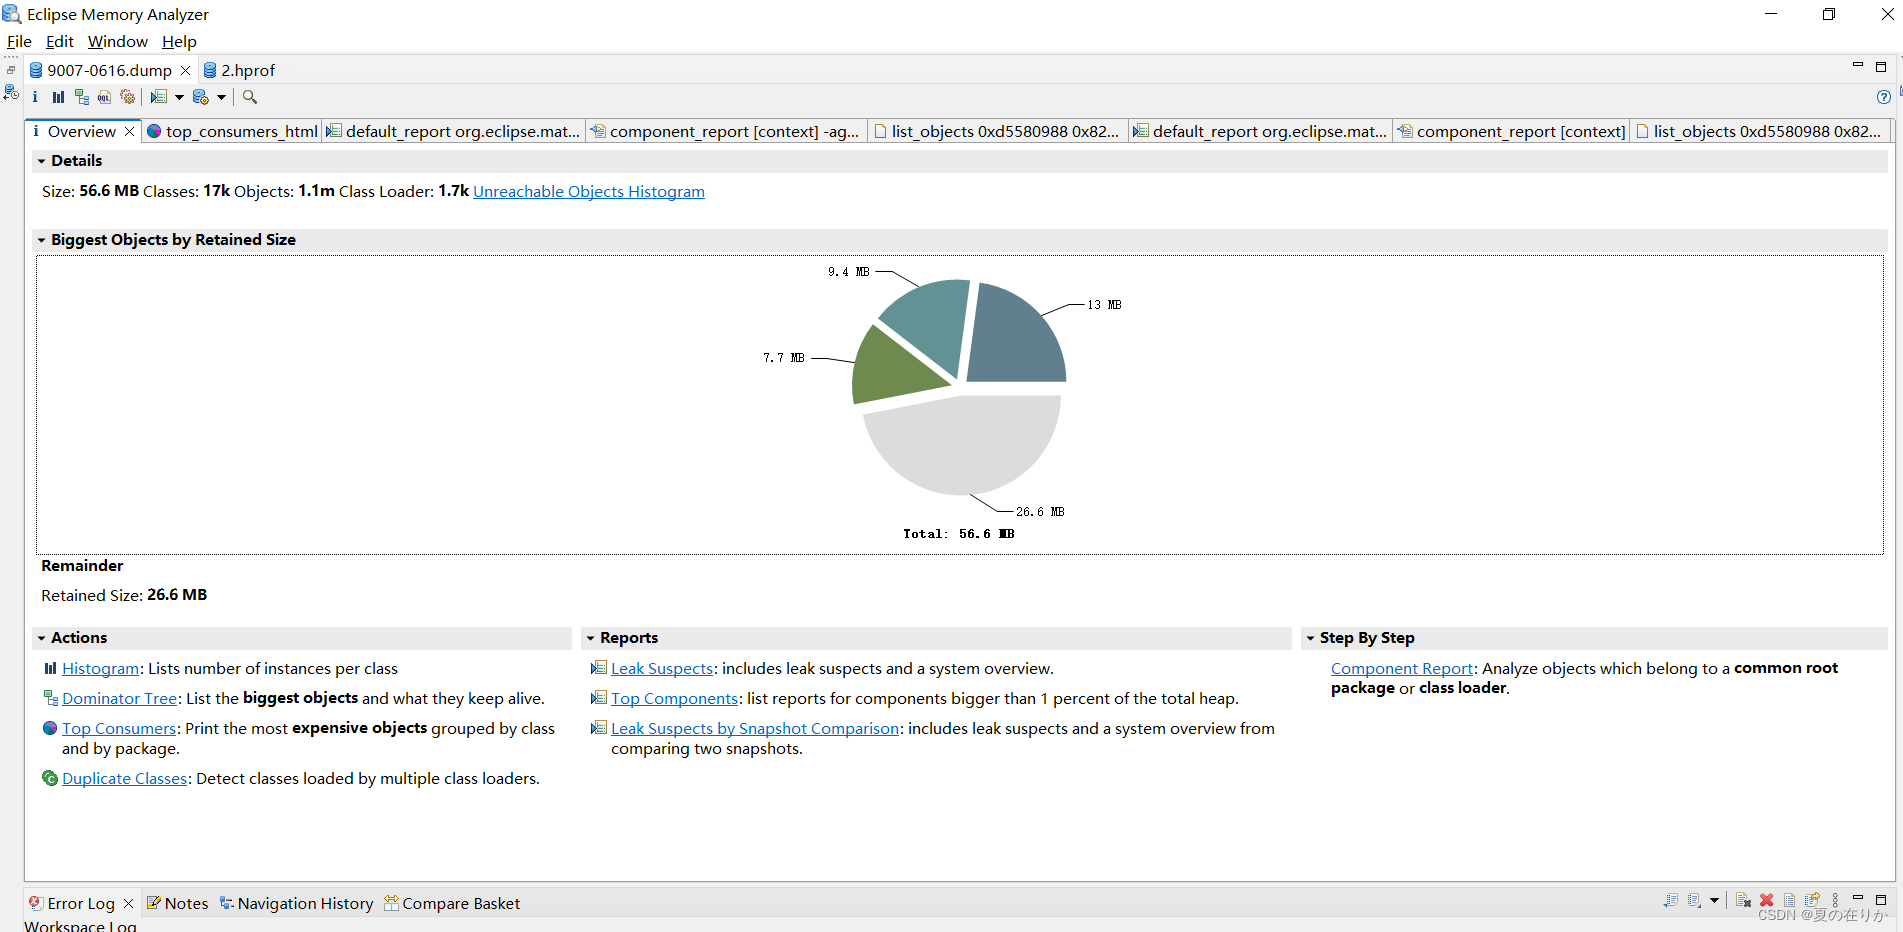1903x932 pixels.
Task: Switch to the 2.hprof editor tab
Action: [x=239, y=70]
